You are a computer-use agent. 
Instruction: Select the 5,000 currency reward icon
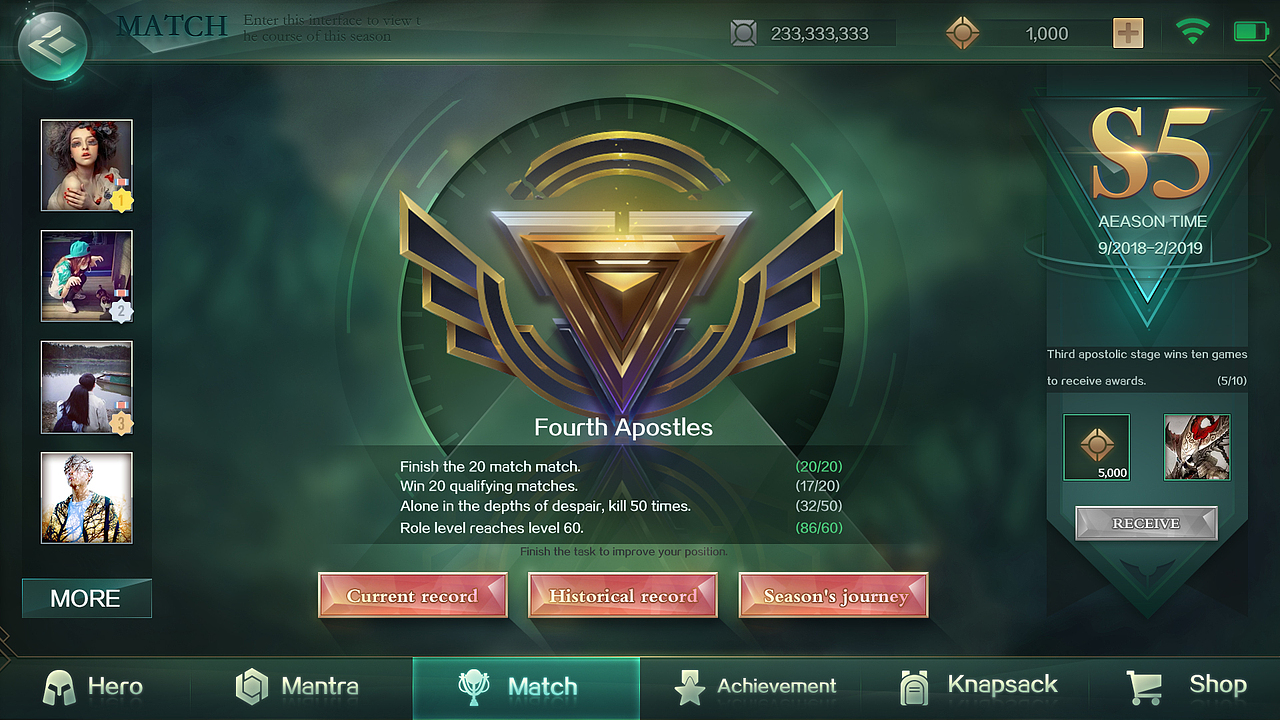1097,447
